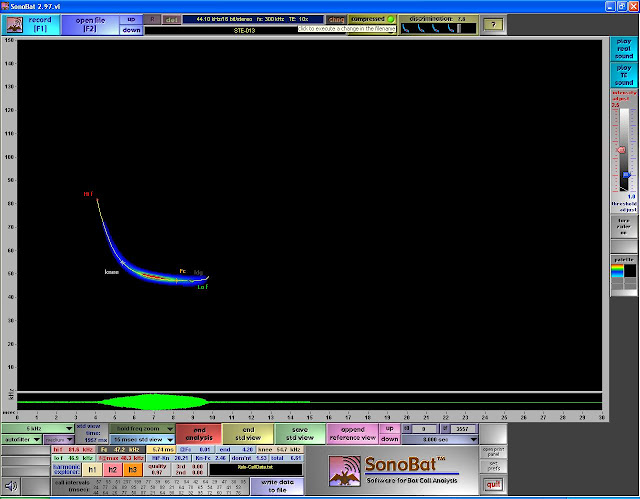Click the CallData.txt output file field

pyautogui.click(x=256, y=469)
